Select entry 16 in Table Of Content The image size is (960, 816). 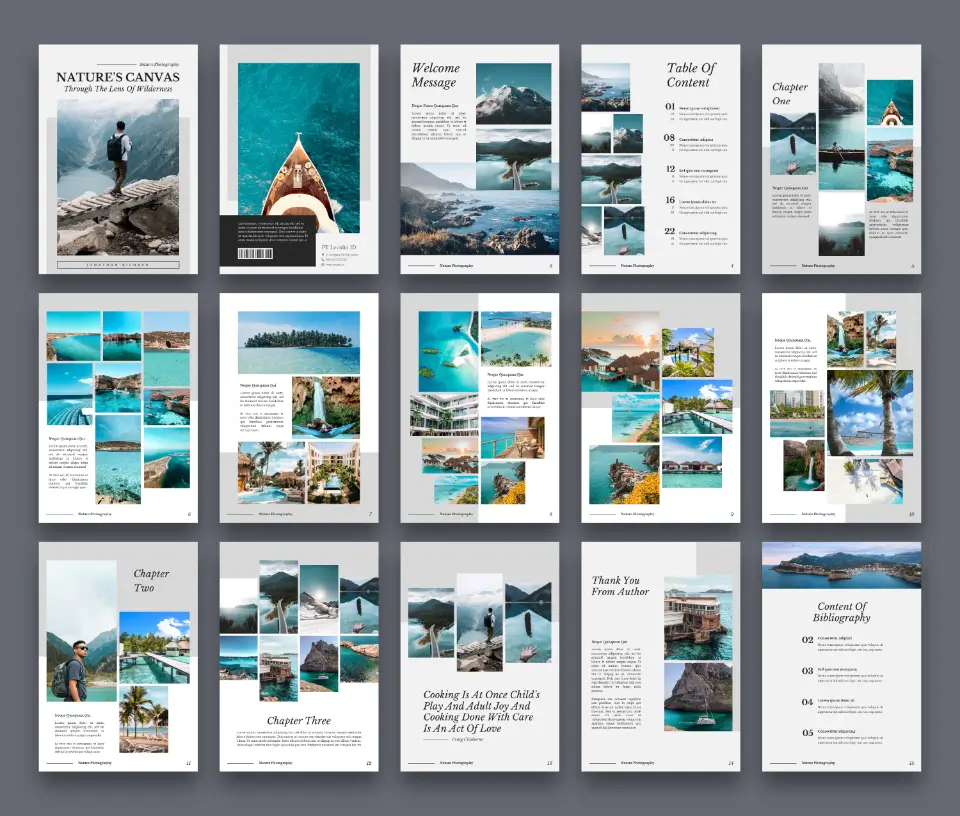coord(697,204)
